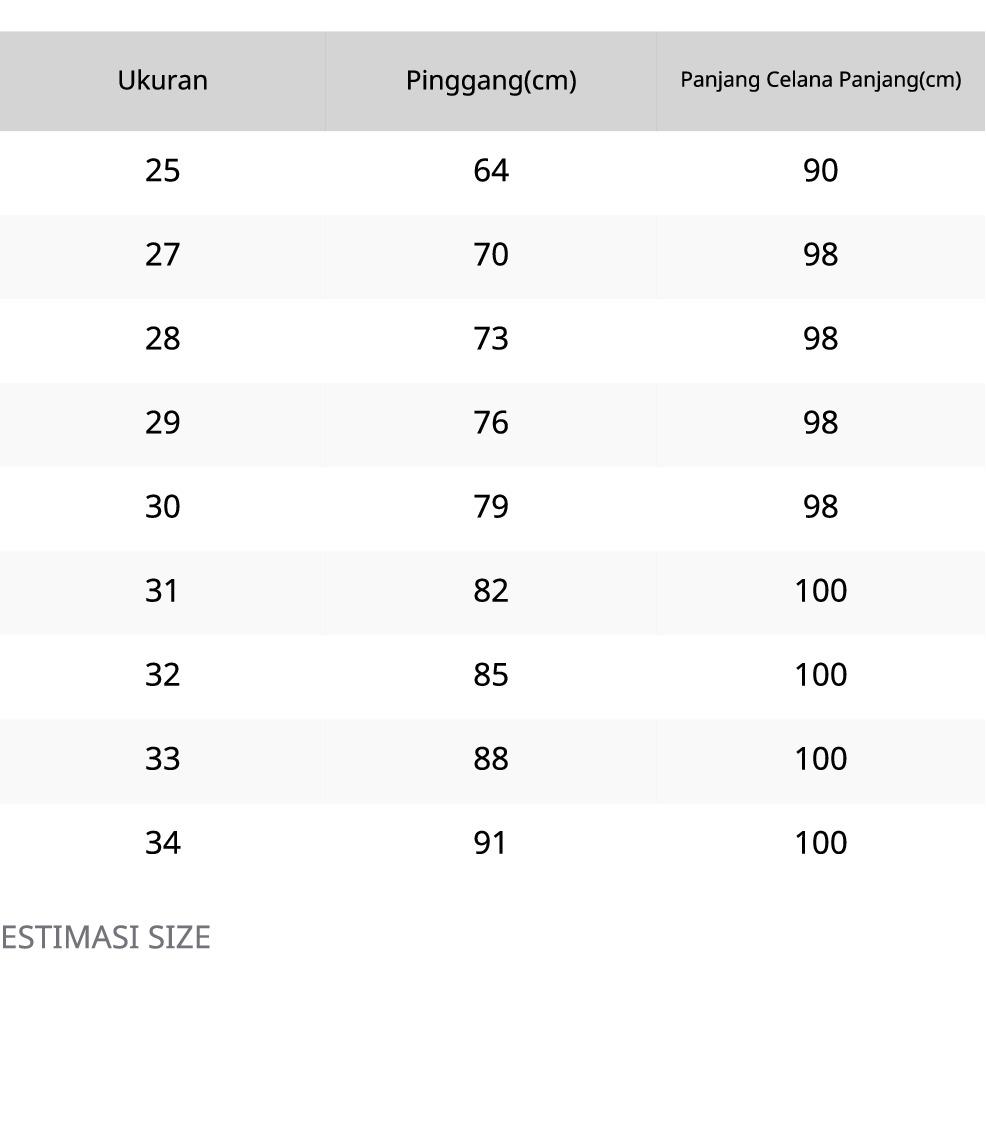
Task: Select size 27 in Ukuran column
Action: pyautogui.click(x=162, y=255)
